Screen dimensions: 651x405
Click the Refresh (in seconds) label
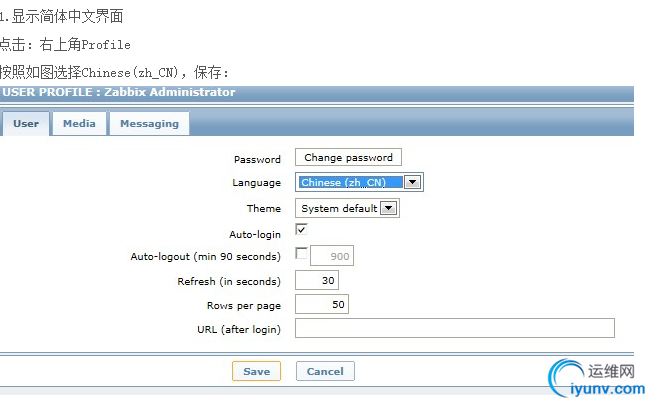tap(229, 282)
